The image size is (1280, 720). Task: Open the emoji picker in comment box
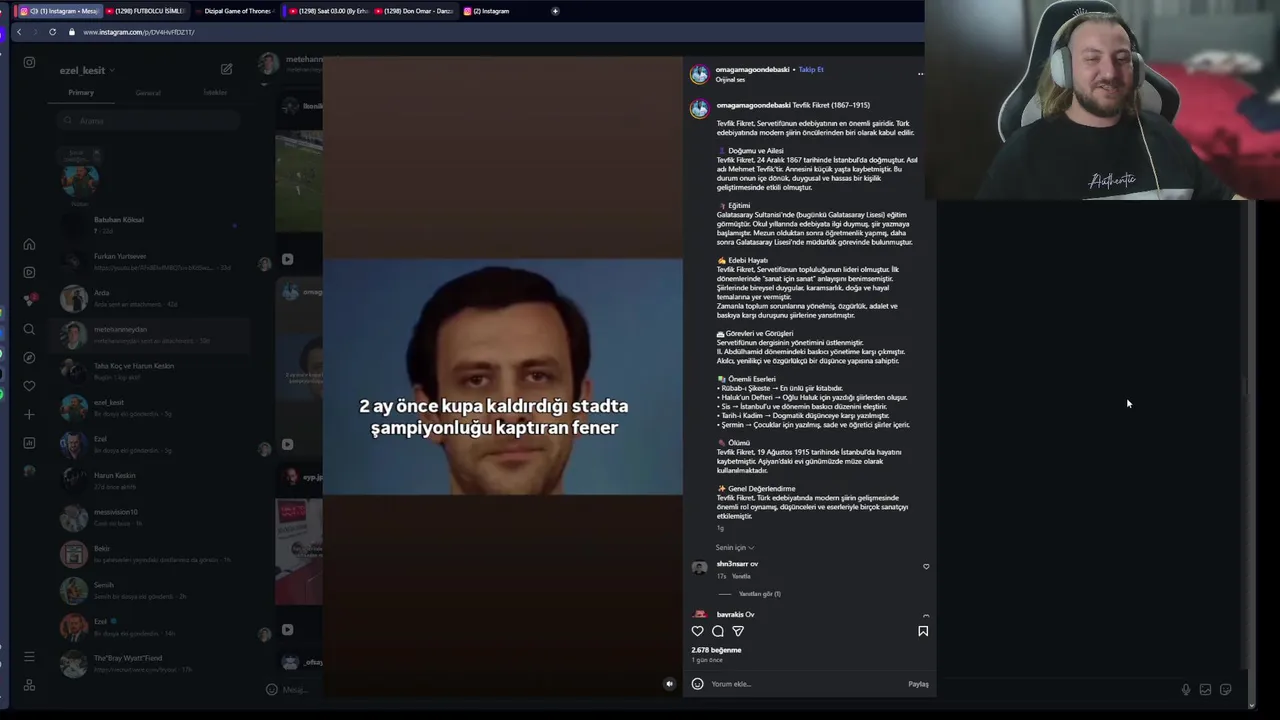click(x=697, y=684)
